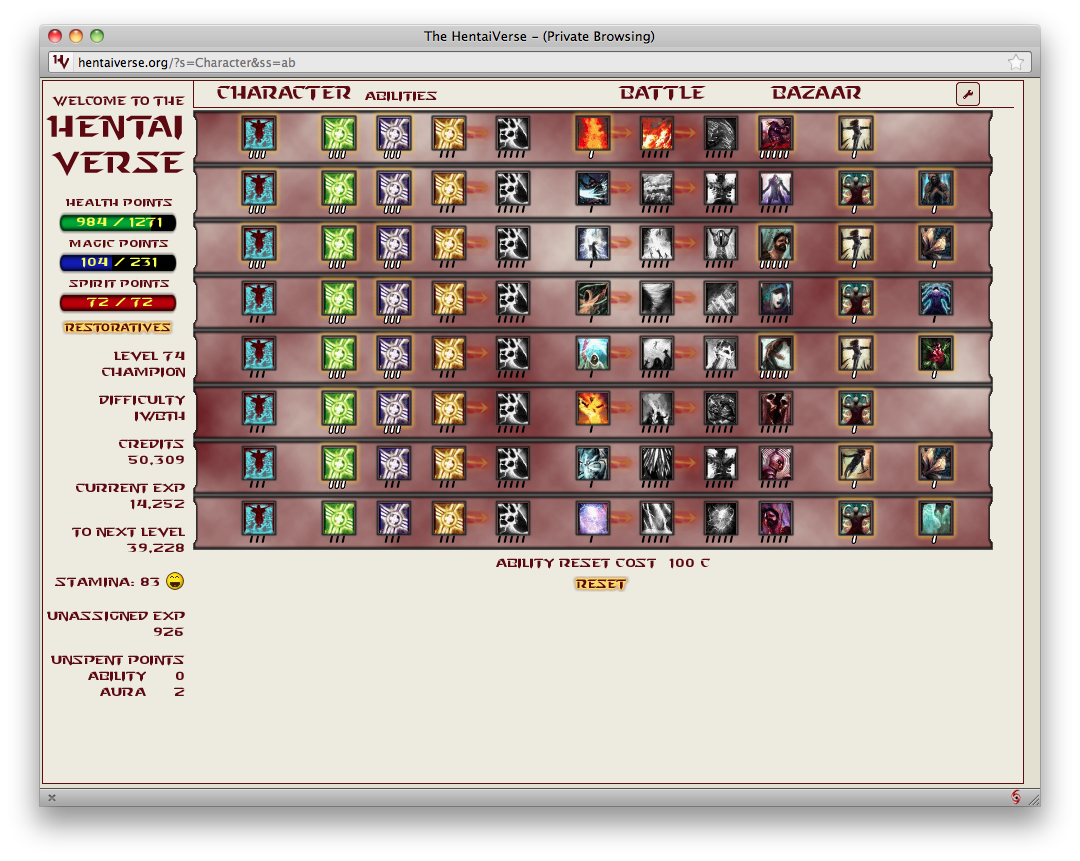Click the orange flames ability icon

coord(656,133)
